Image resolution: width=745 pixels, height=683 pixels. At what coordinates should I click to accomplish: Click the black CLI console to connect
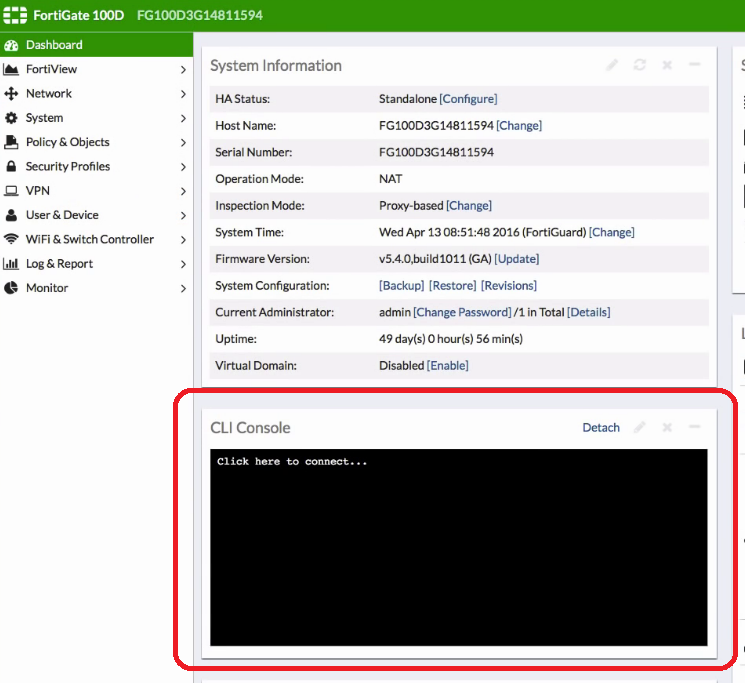pyautogui.click(x=458, y=547)
